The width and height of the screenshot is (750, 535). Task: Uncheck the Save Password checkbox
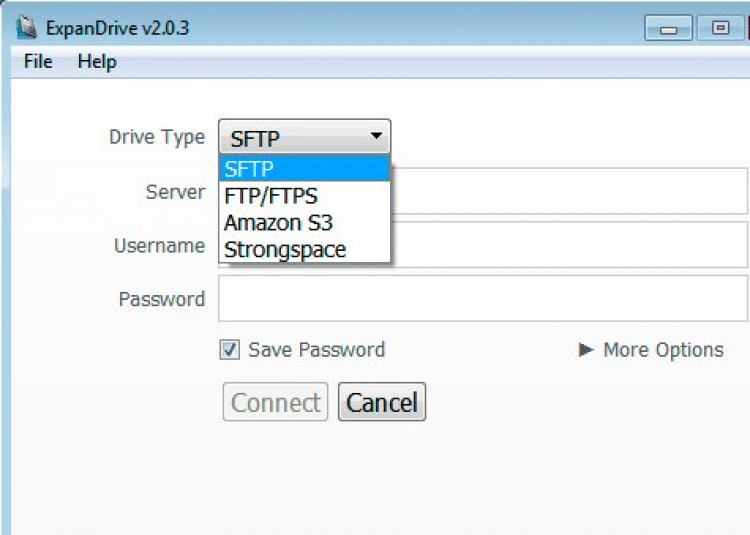230,350
